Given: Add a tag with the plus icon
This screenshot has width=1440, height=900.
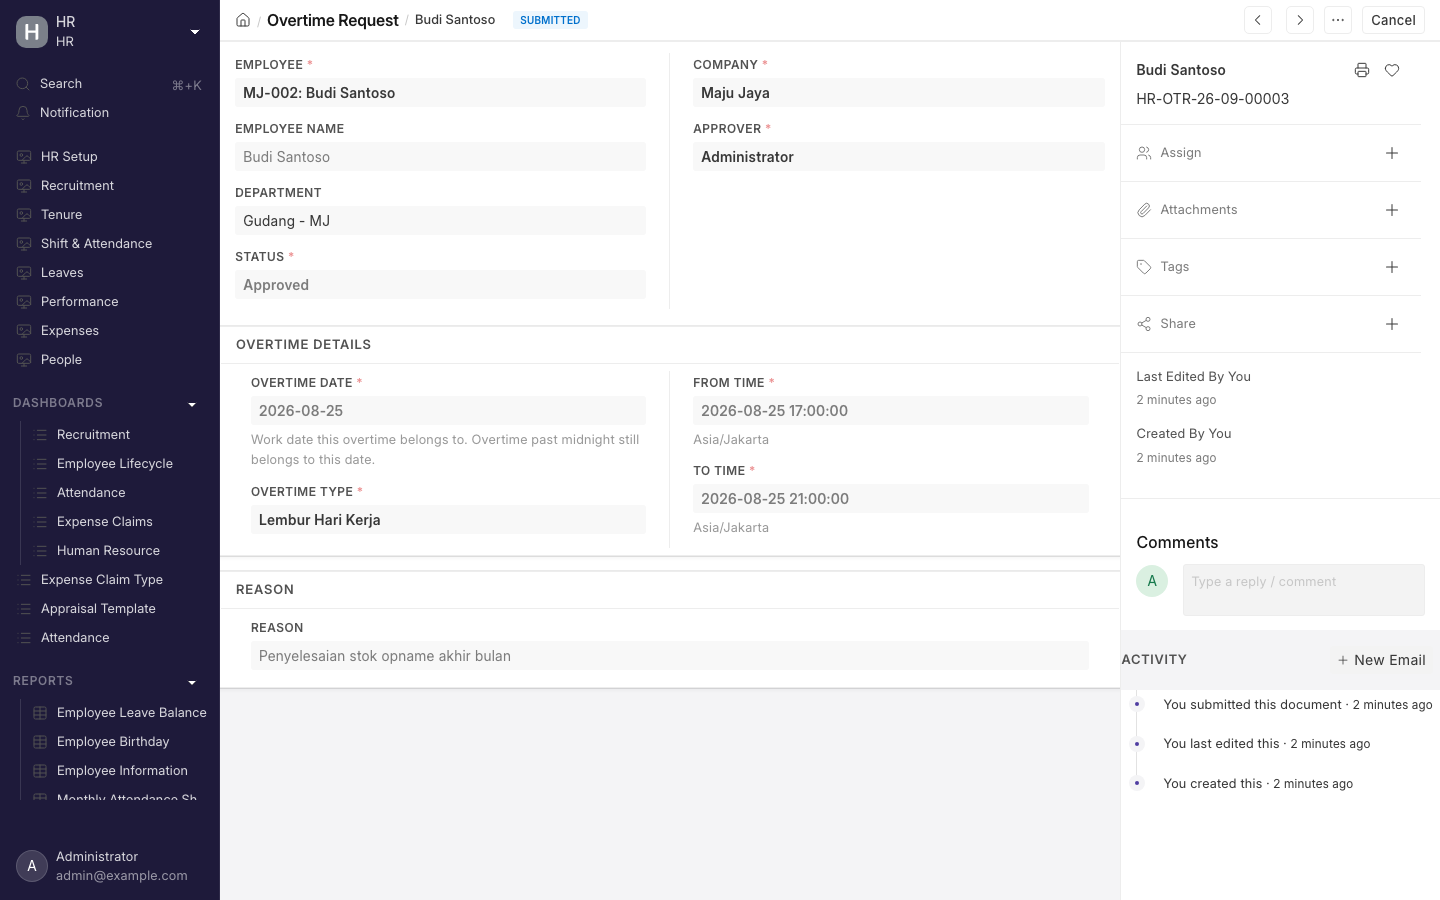Looking at the screenshot, I should [x=1392, y=267].
